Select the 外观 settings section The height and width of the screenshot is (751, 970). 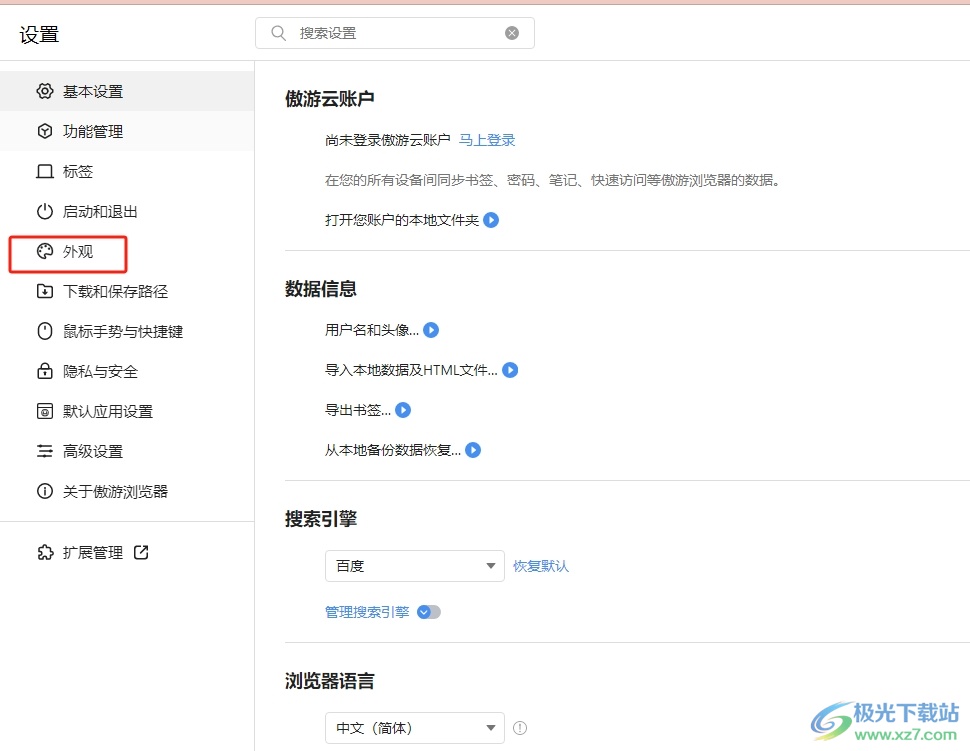coord(127,251)
